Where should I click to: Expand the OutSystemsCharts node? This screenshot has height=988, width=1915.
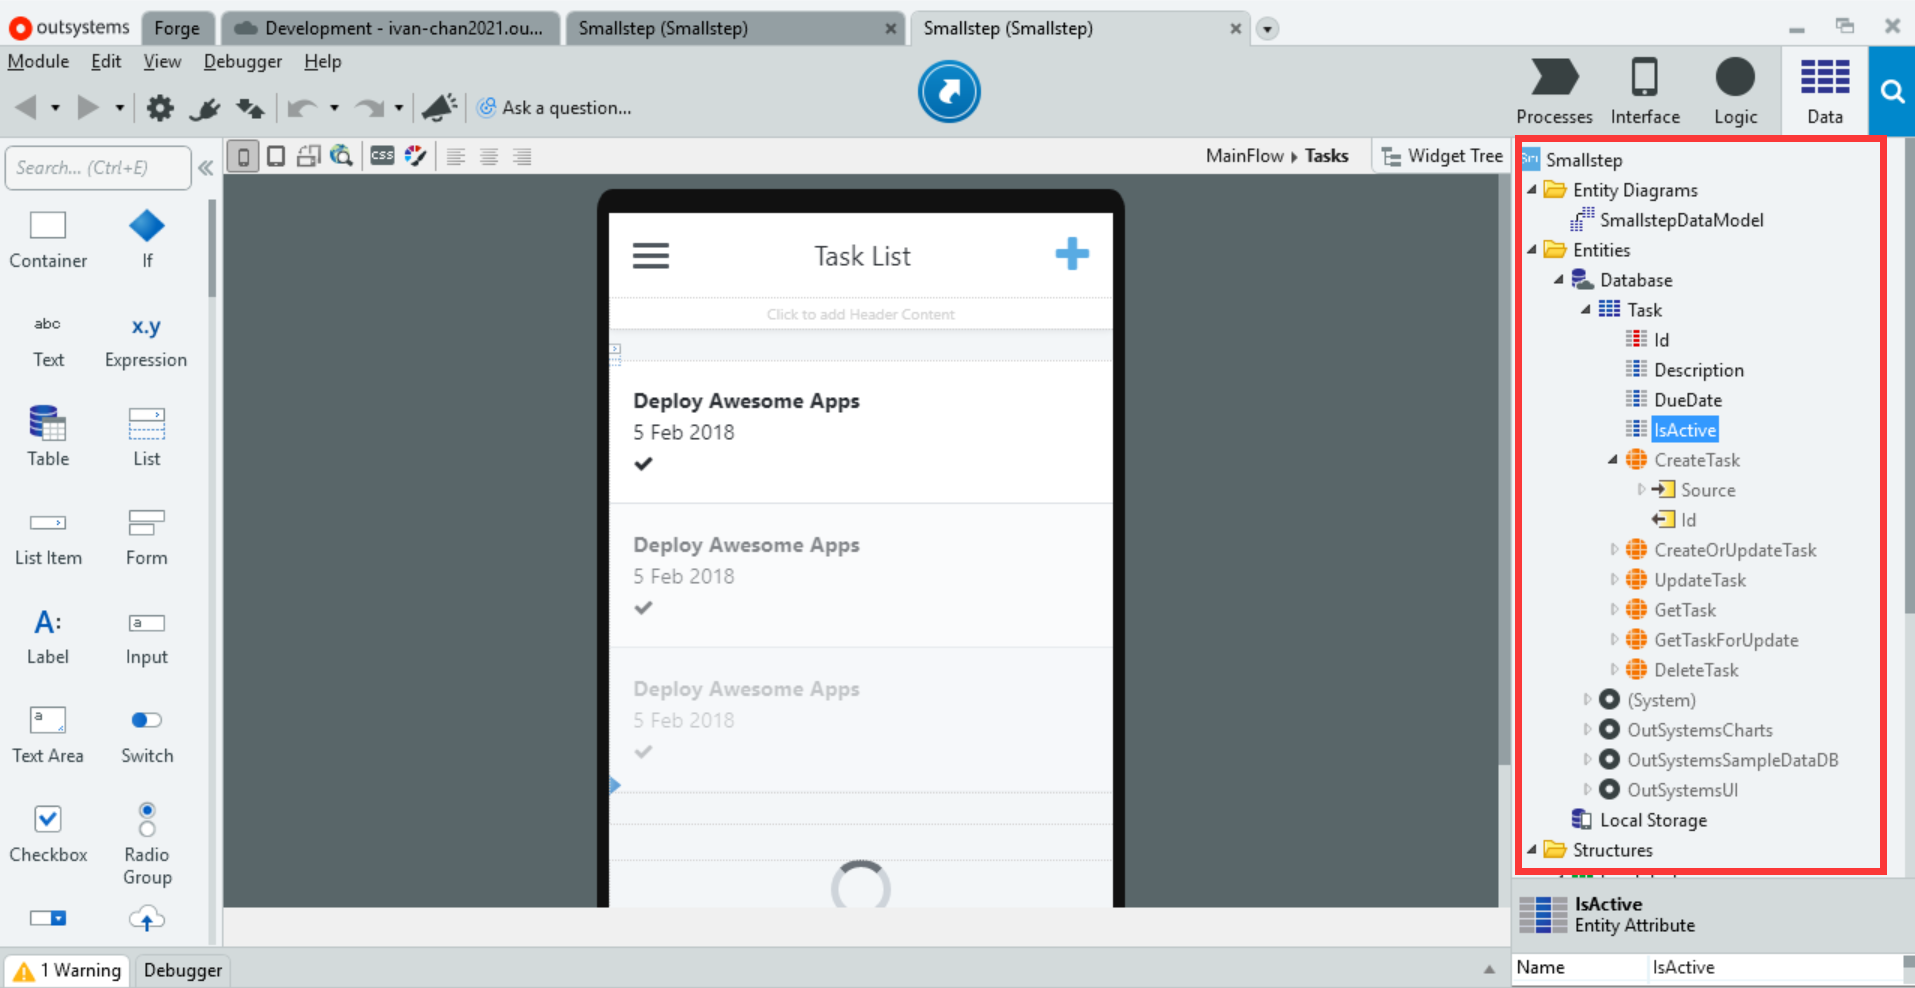(1586, 730)
